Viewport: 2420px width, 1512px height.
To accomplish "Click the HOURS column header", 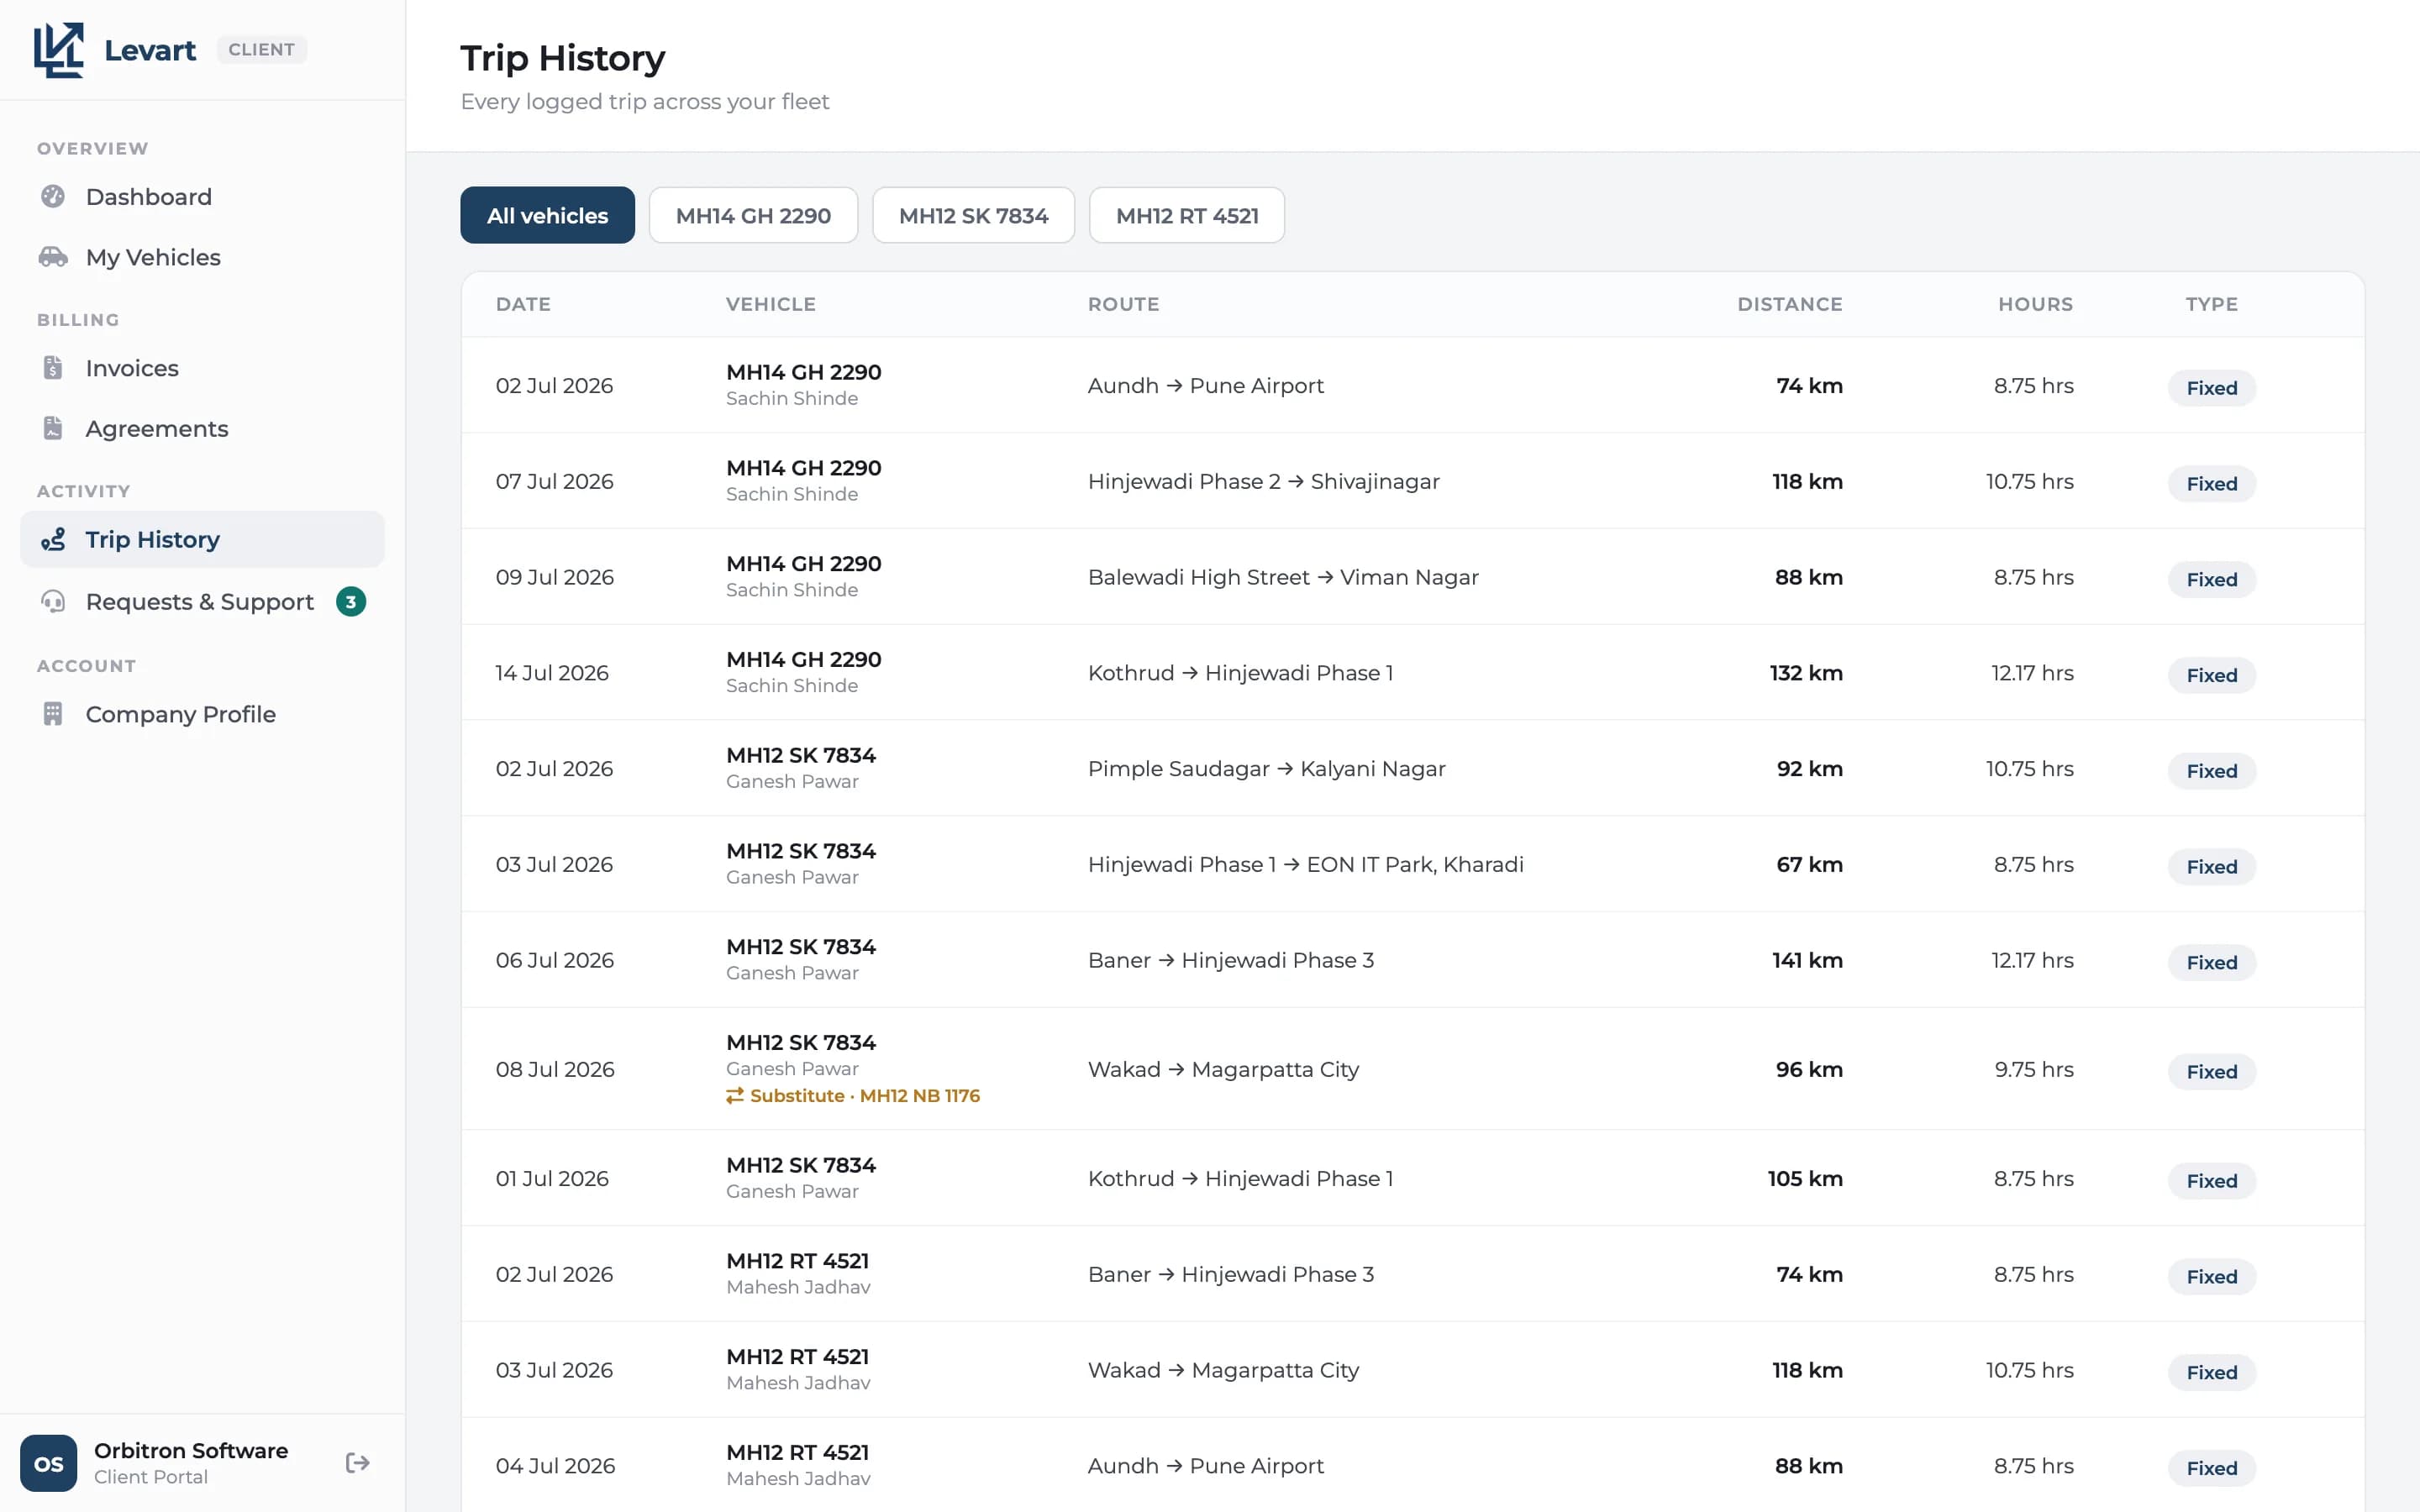I will coord(2036,304).
